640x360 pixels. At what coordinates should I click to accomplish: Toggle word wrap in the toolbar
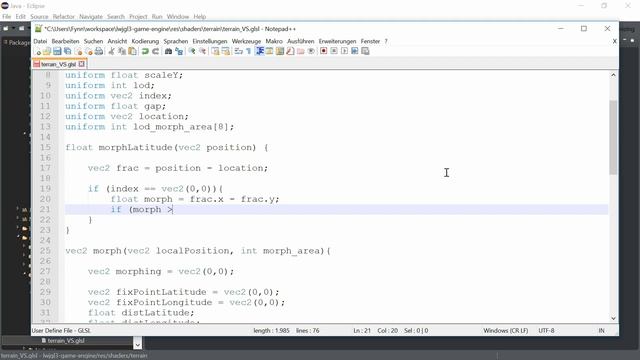[x=238, y=51]
